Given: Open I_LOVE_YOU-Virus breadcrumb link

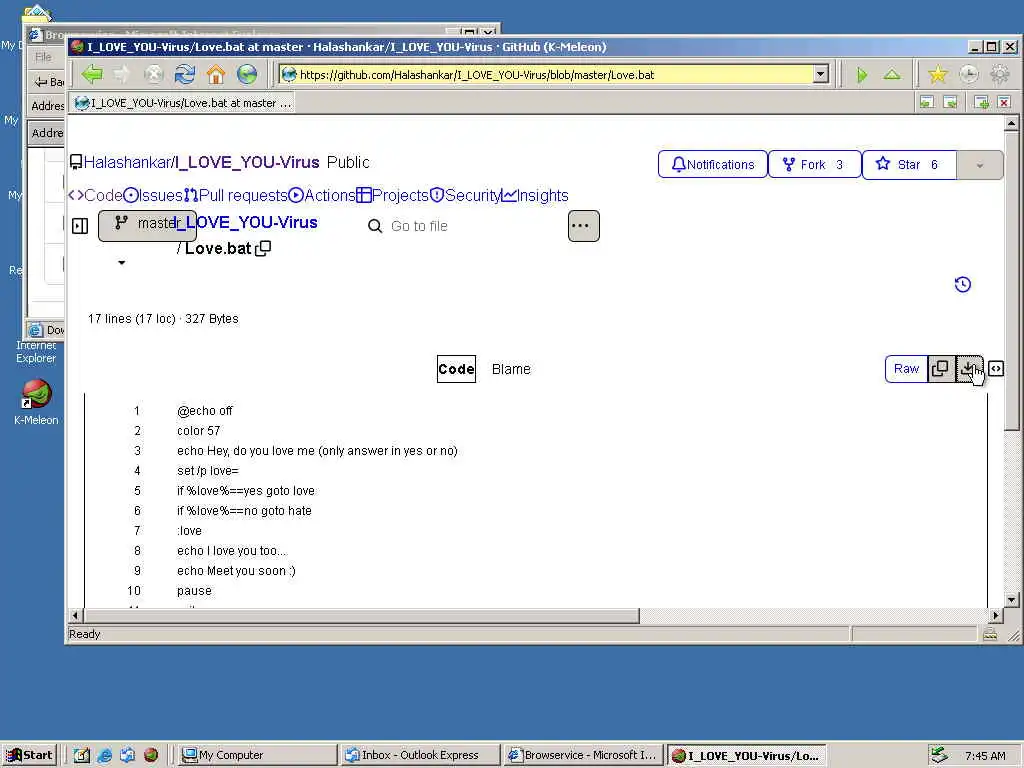Looking at the screenshot, I should pyautogui.click(x=247, y=223).
